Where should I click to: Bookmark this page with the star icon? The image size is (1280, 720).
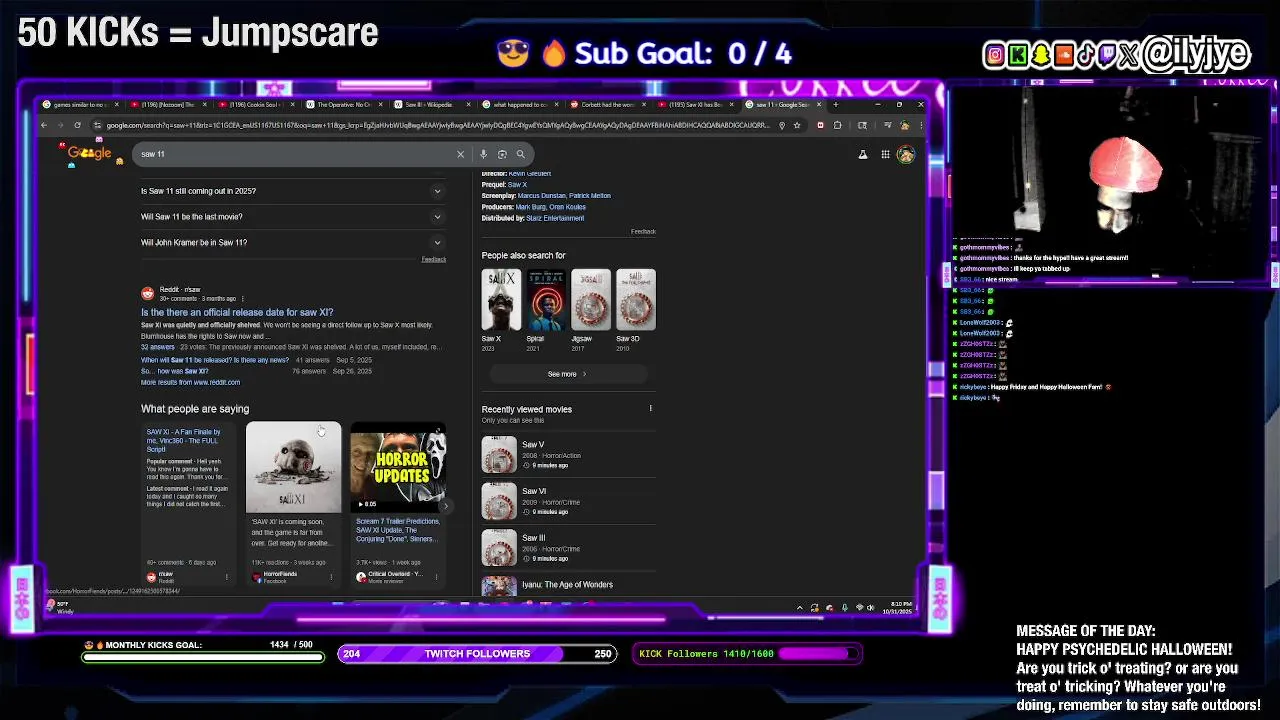pyautogui.click(x=797, y=125)
